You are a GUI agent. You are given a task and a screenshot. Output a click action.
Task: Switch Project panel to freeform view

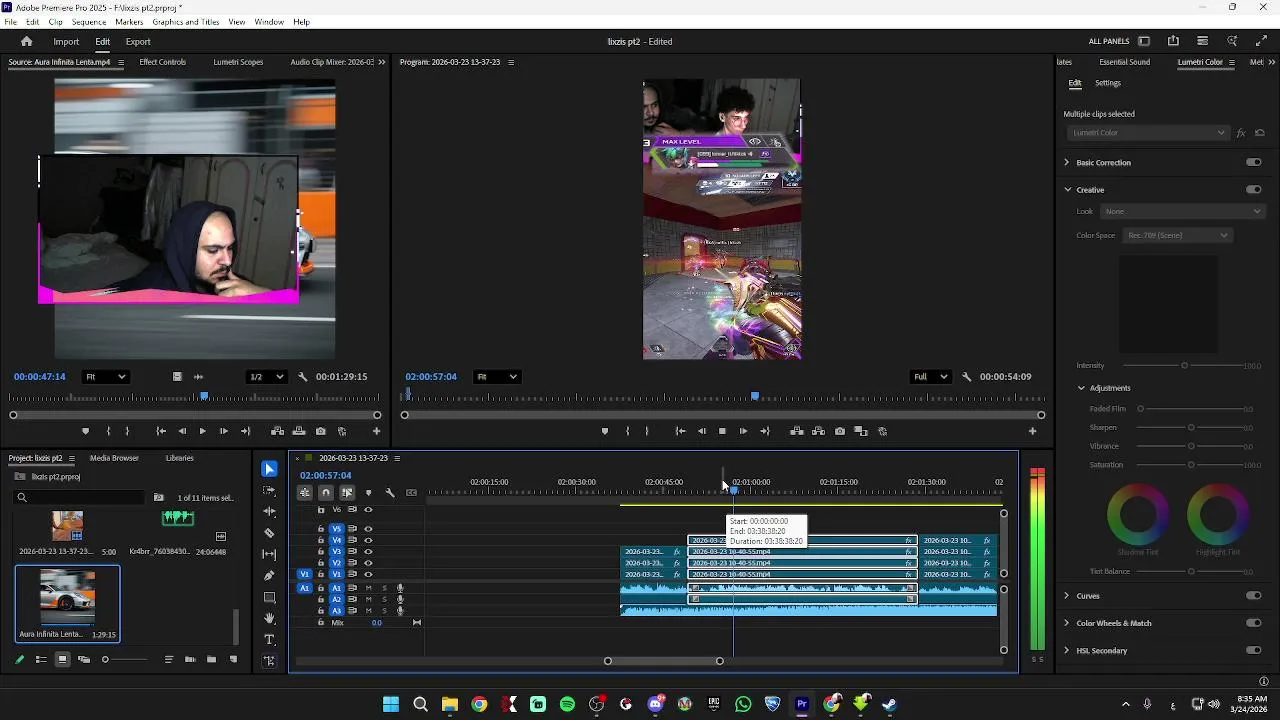coord(84,659)
